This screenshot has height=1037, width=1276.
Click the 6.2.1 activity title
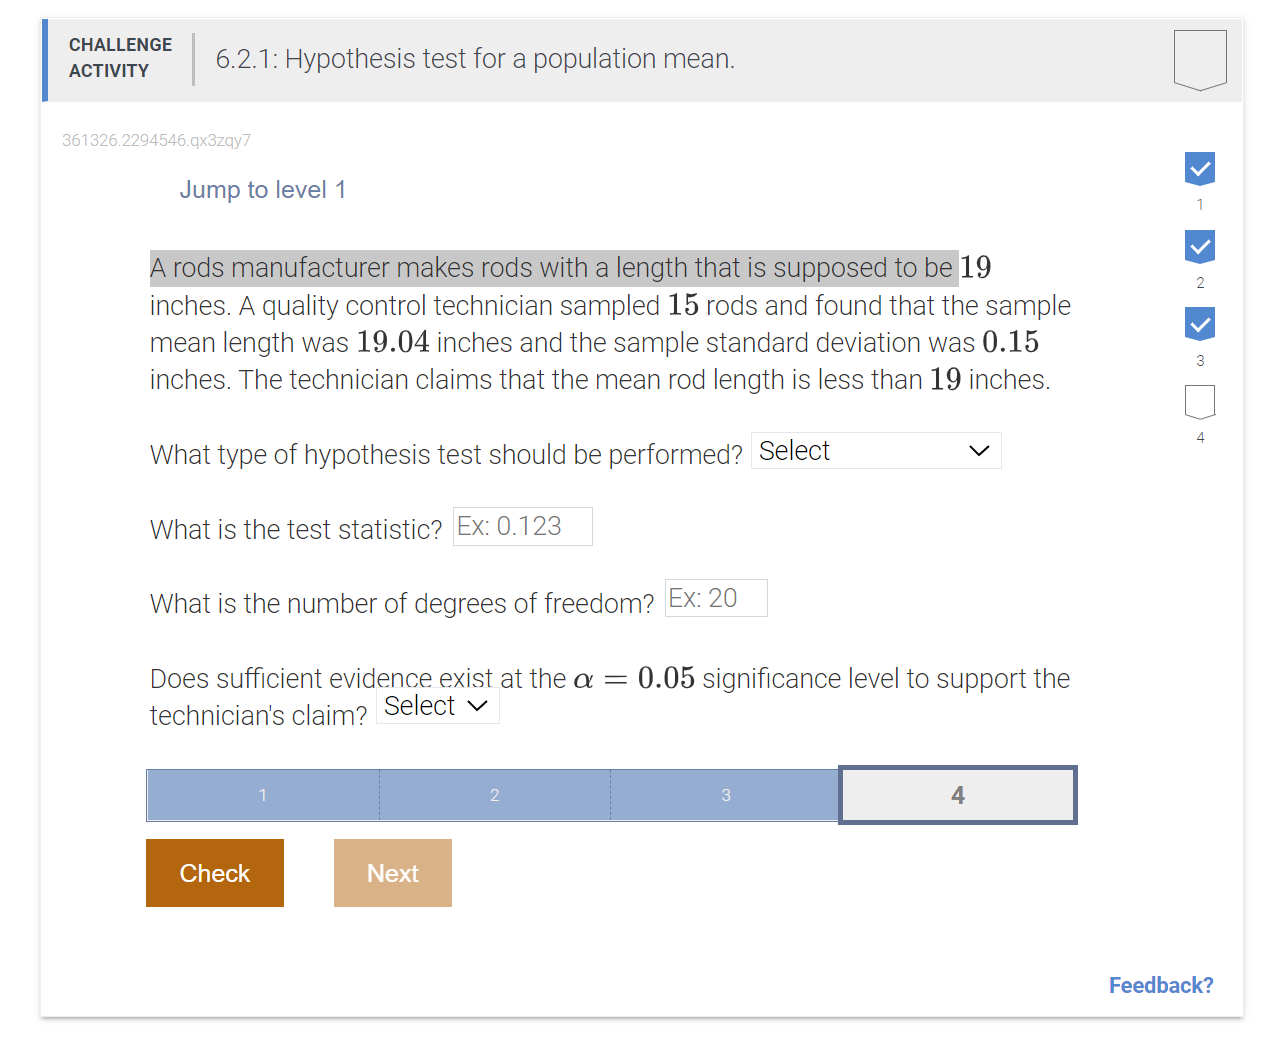click(x=474, y=59)
